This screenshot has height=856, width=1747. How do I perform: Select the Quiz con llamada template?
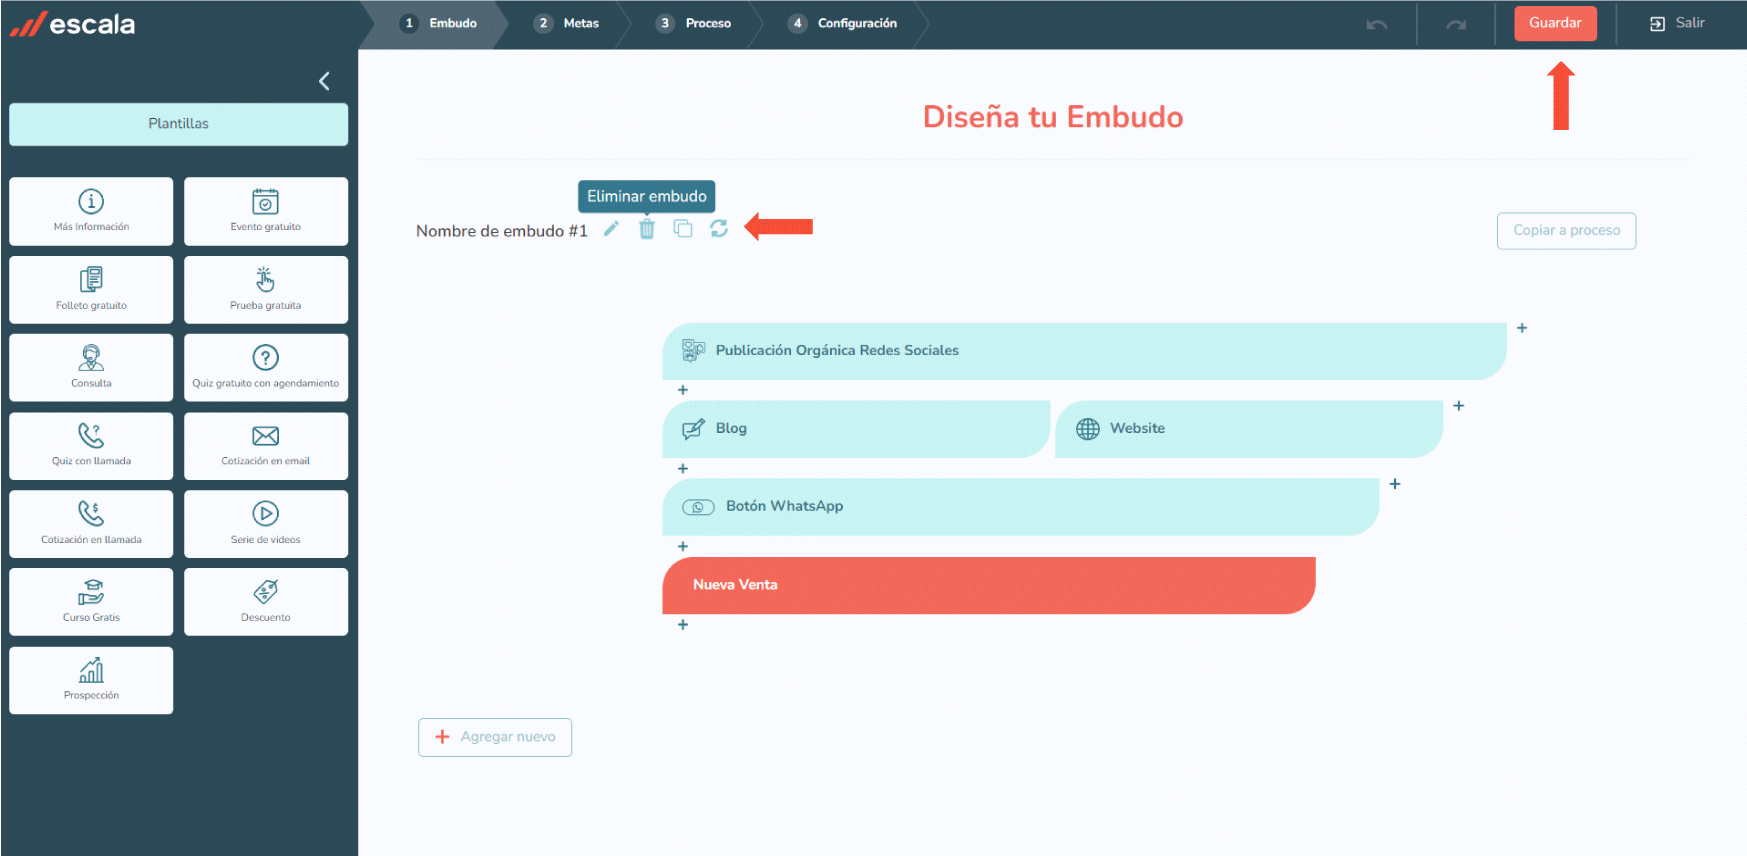coord(91,446)
